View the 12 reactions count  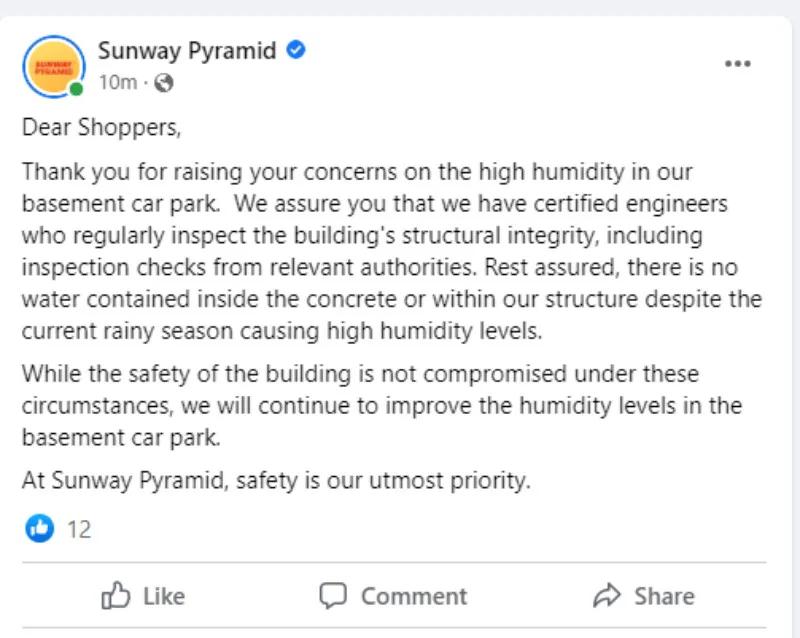(x=79, y=529)
